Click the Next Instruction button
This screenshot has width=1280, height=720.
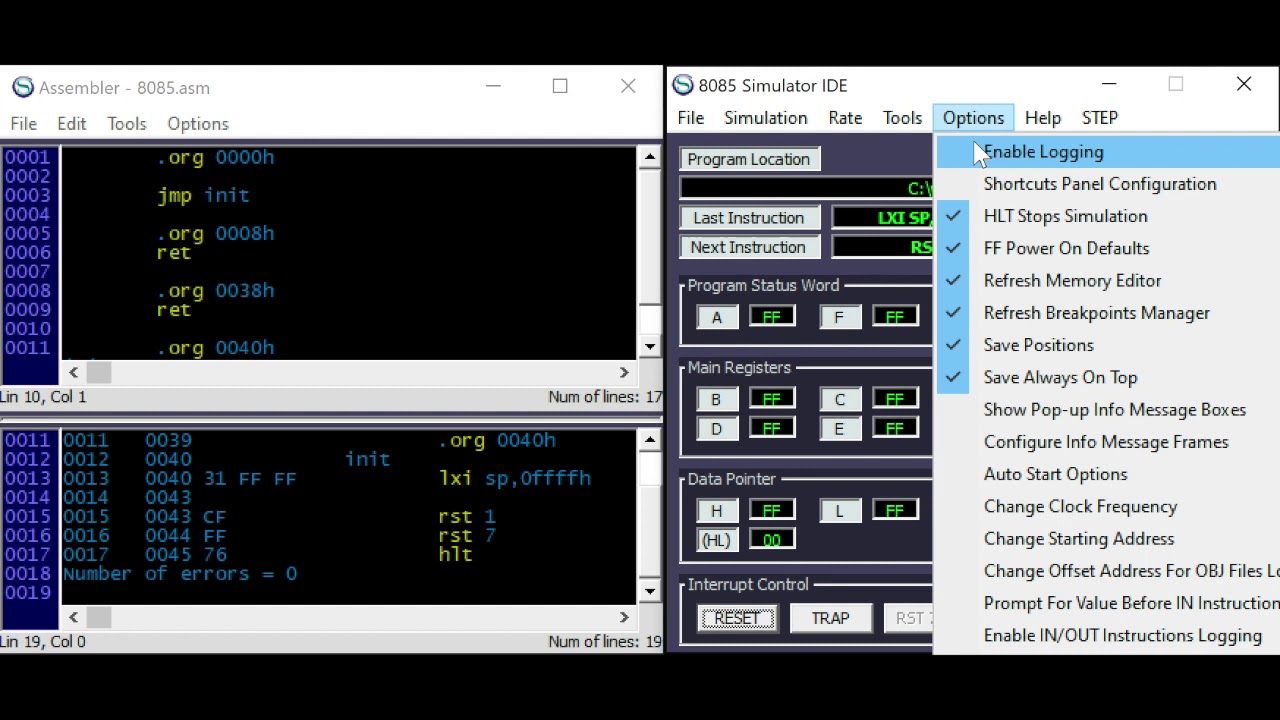(x=748, y=247)
